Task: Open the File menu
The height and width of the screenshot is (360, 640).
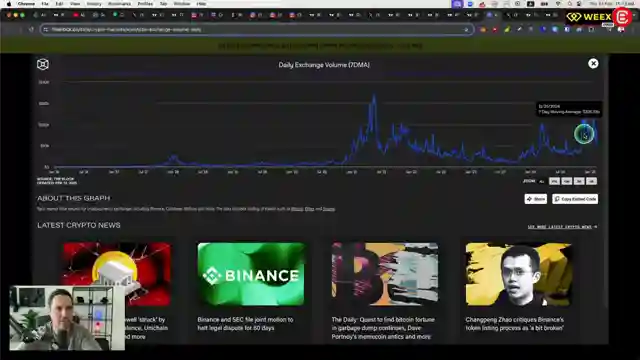Action: 45,4
